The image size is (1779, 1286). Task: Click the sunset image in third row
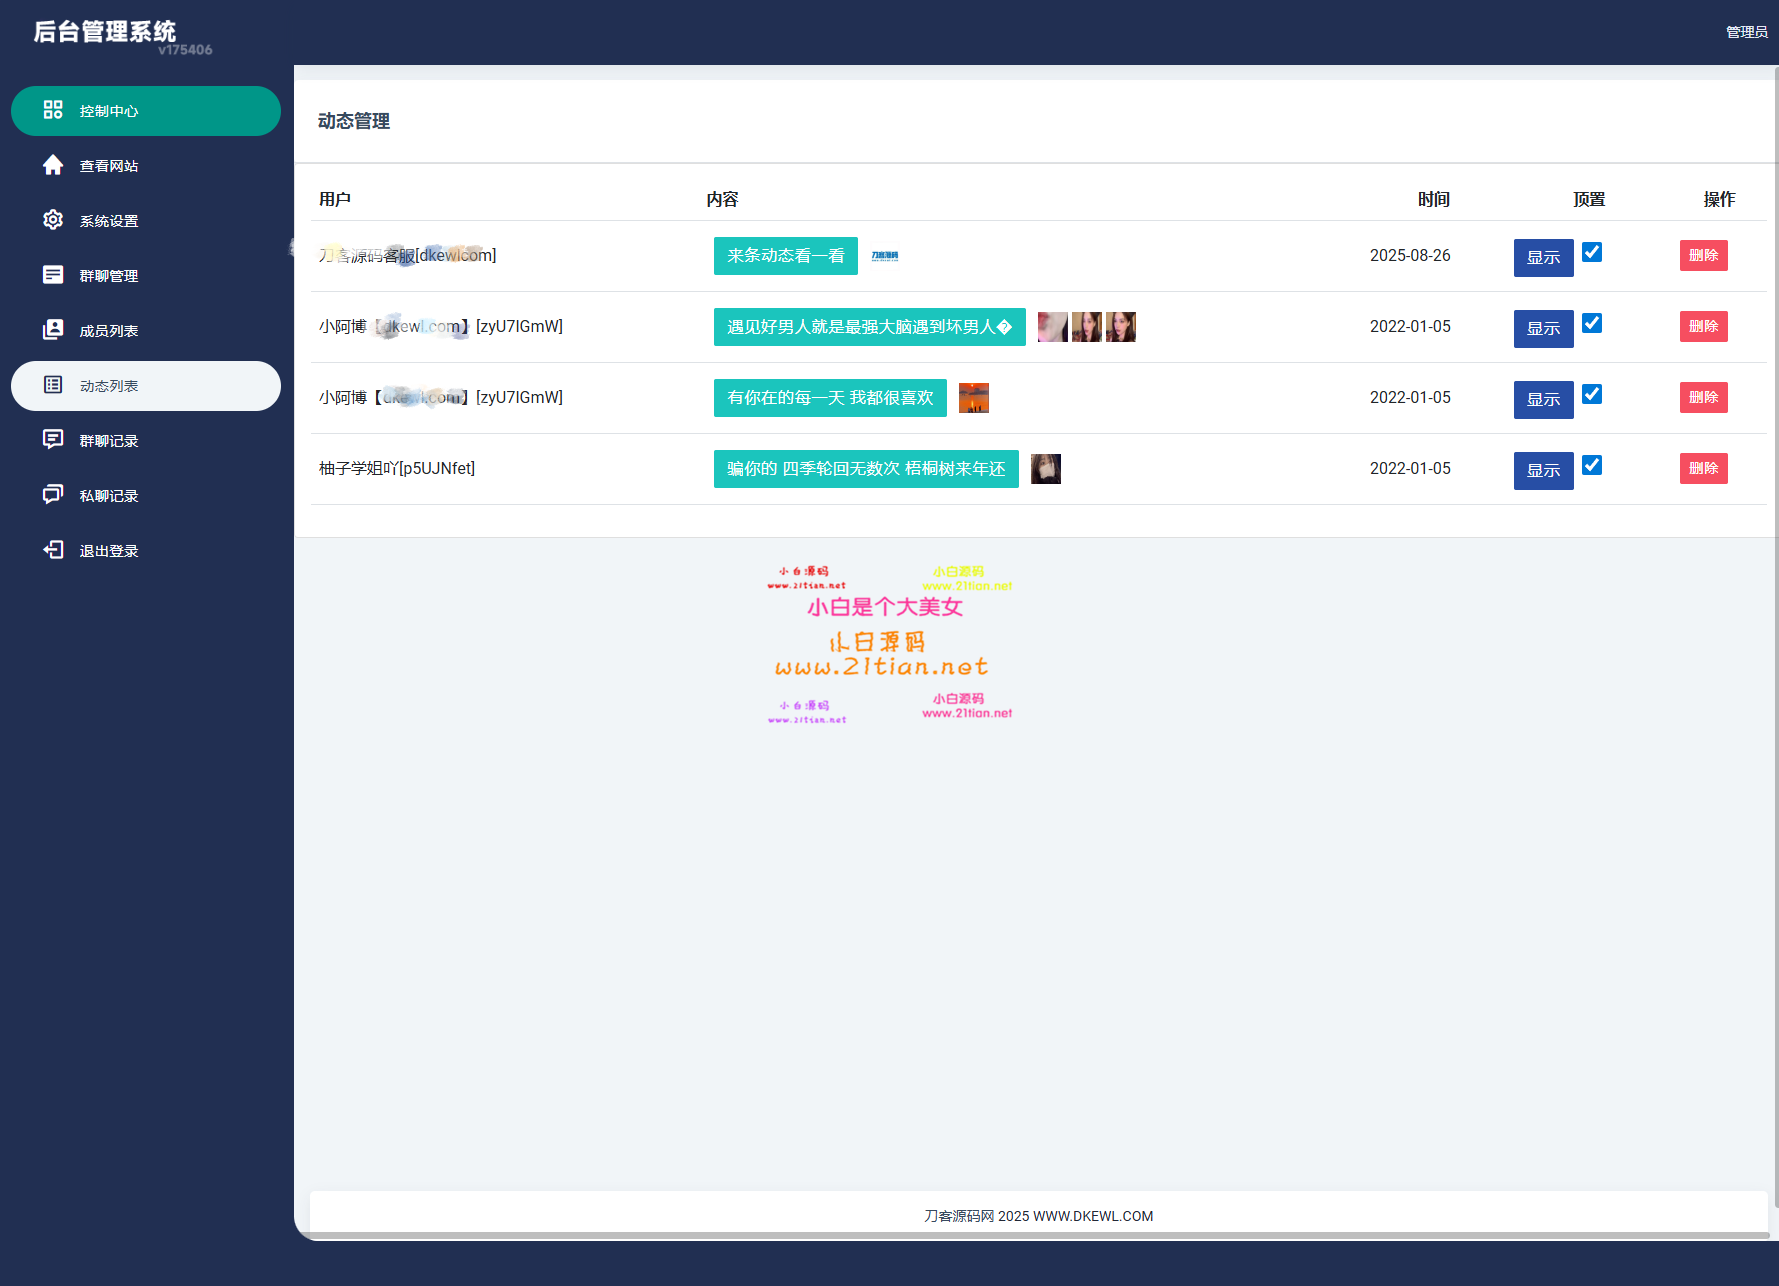(x=973, y=397)
